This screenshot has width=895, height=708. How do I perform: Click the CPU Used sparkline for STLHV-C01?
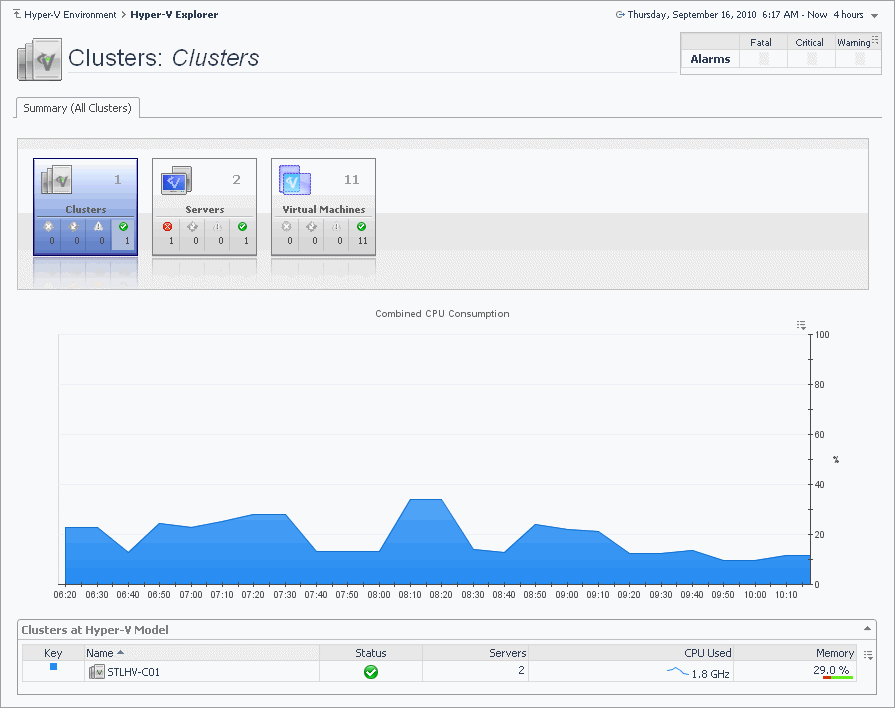[x=677, y=672]
